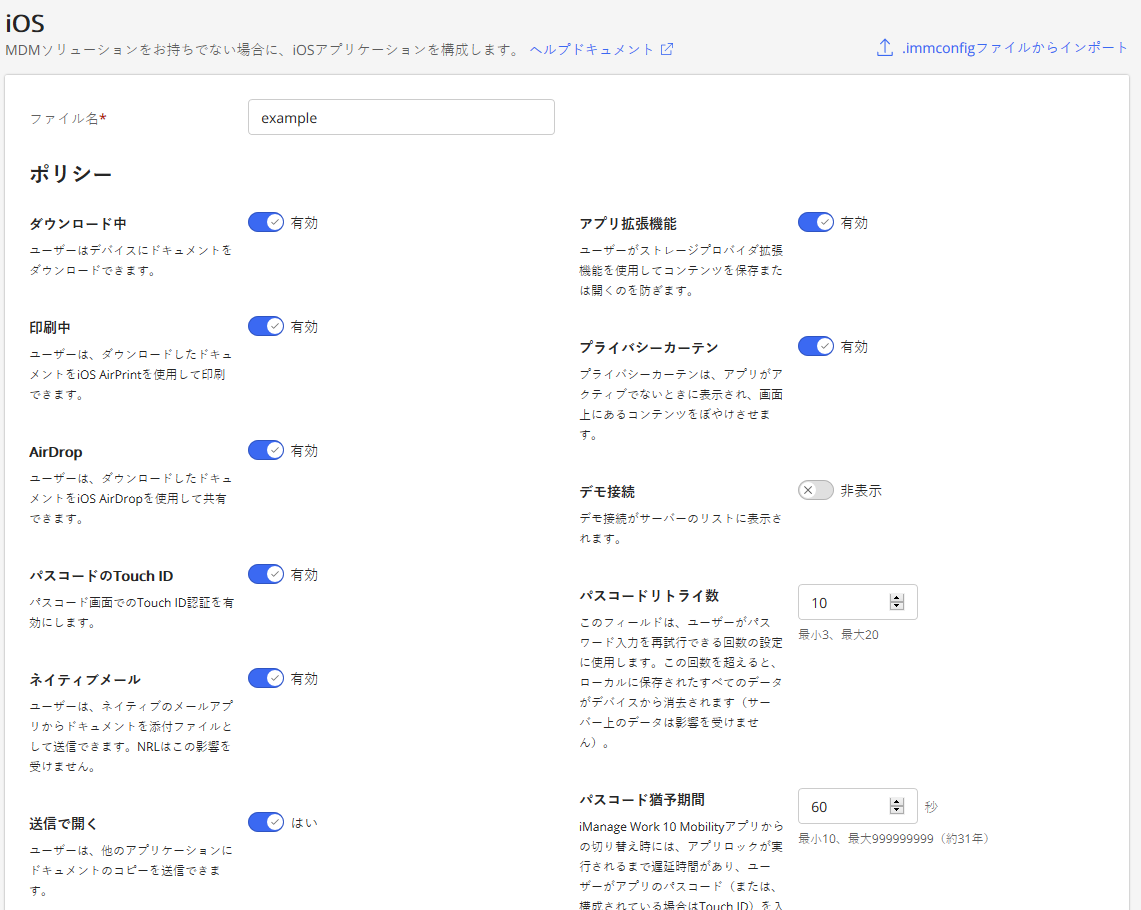Decrease パスコード猶予期間 with down arrow
Image resolution: width=1141 pixels, height=910 pixels.
[896, 810]
